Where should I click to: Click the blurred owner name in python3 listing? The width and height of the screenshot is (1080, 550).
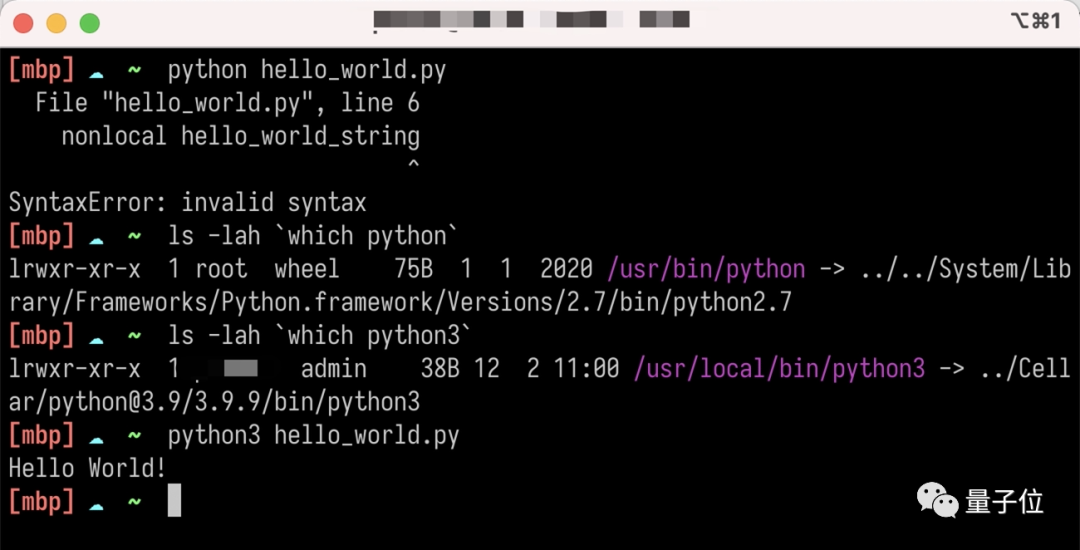tap(240, 370)
